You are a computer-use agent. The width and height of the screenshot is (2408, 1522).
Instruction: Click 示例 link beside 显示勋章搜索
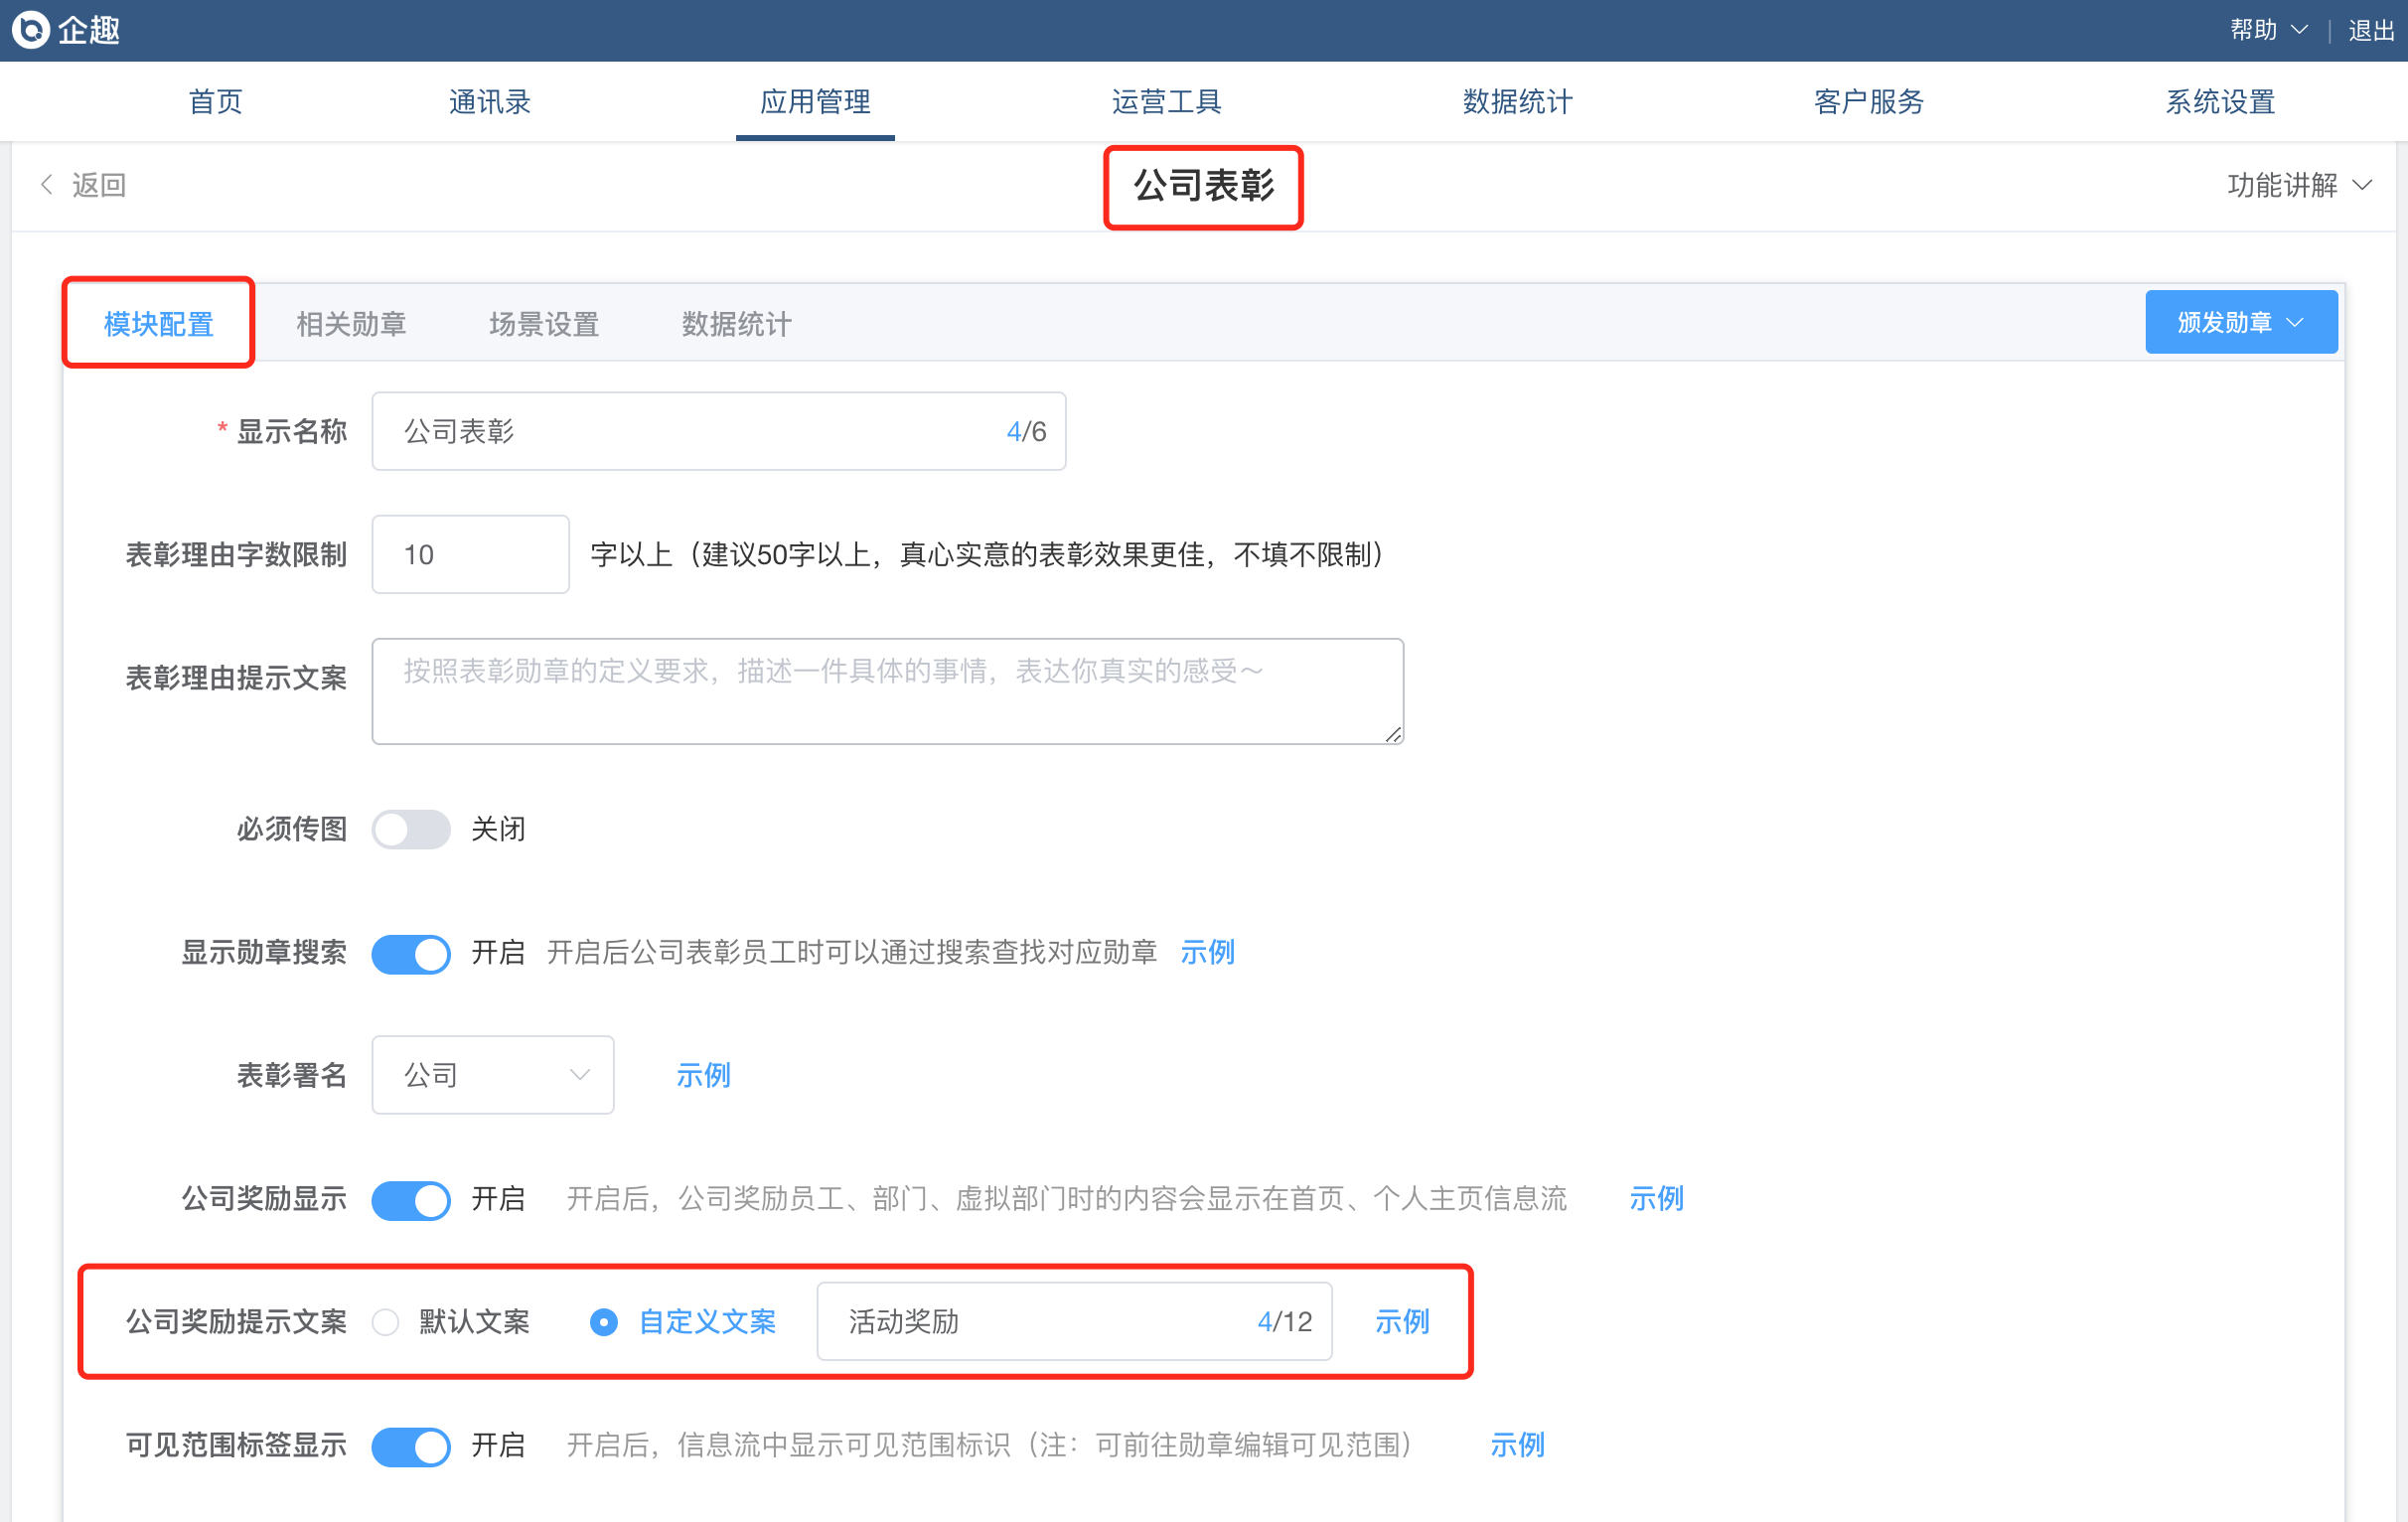pyautogui.click(x=1207, y=952)
